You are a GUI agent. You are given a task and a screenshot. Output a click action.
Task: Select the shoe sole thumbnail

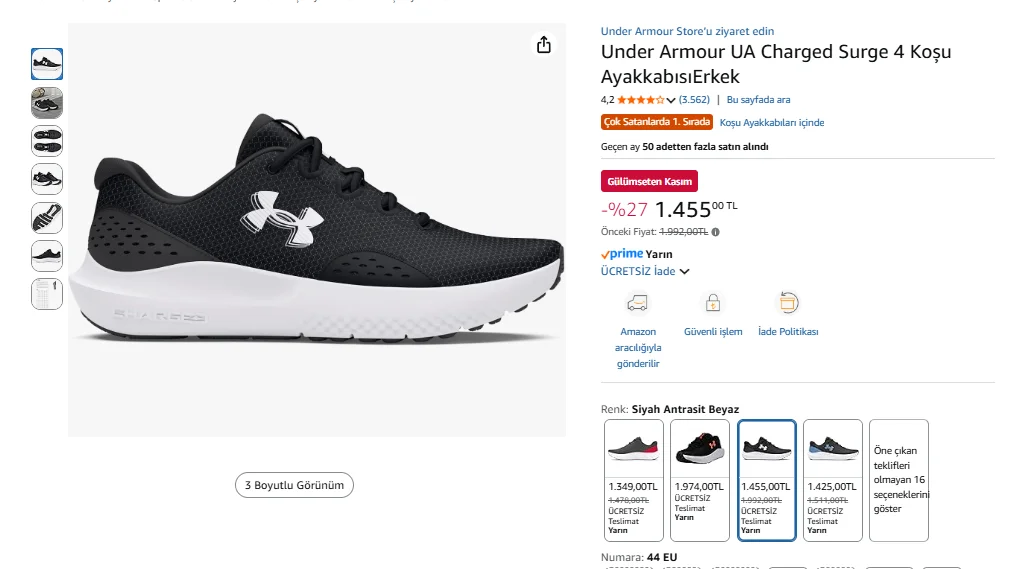pos(47,140)
